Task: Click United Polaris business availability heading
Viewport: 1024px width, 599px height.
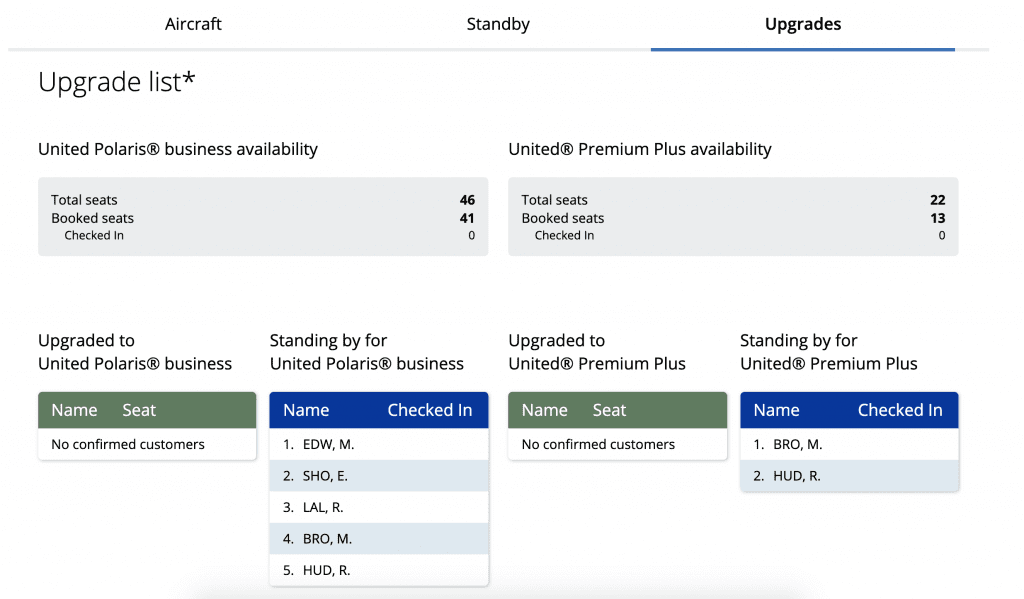Action: [178, 149]
